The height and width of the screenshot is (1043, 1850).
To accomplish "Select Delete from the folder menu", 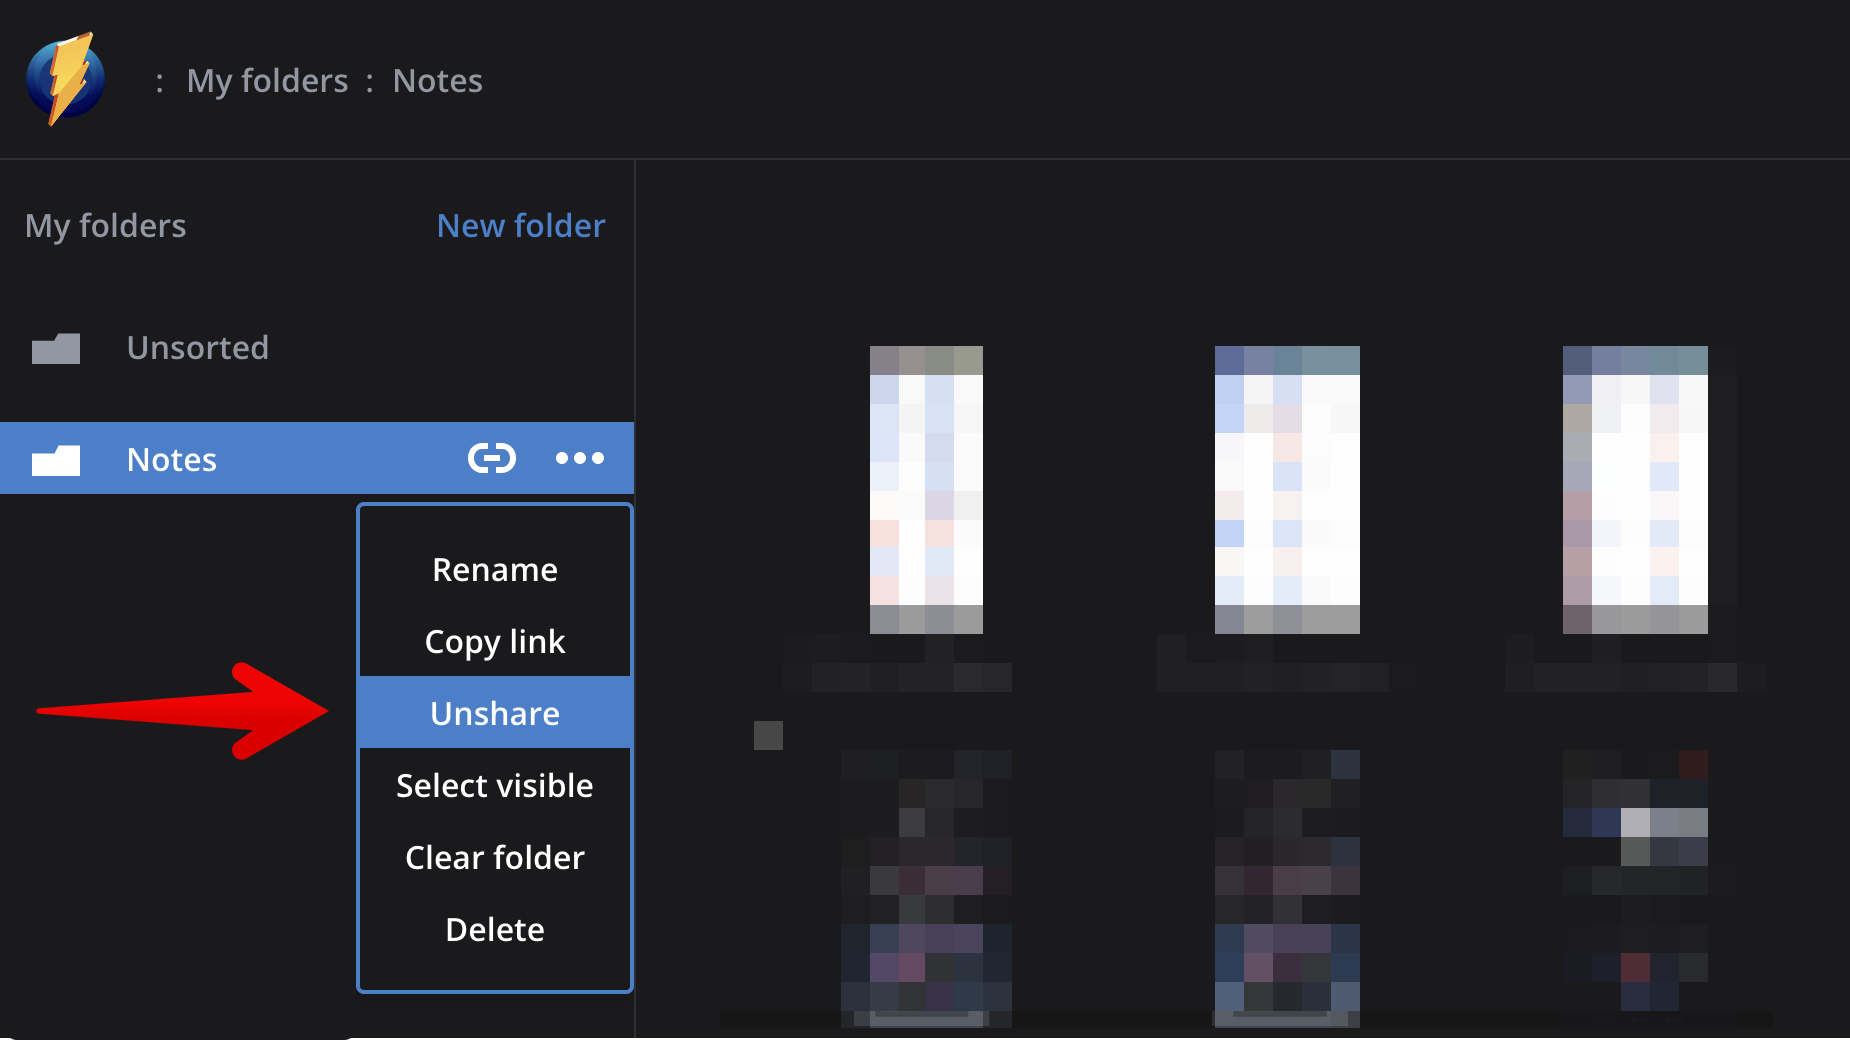I will pyautogui.click(x=494, y=930).
